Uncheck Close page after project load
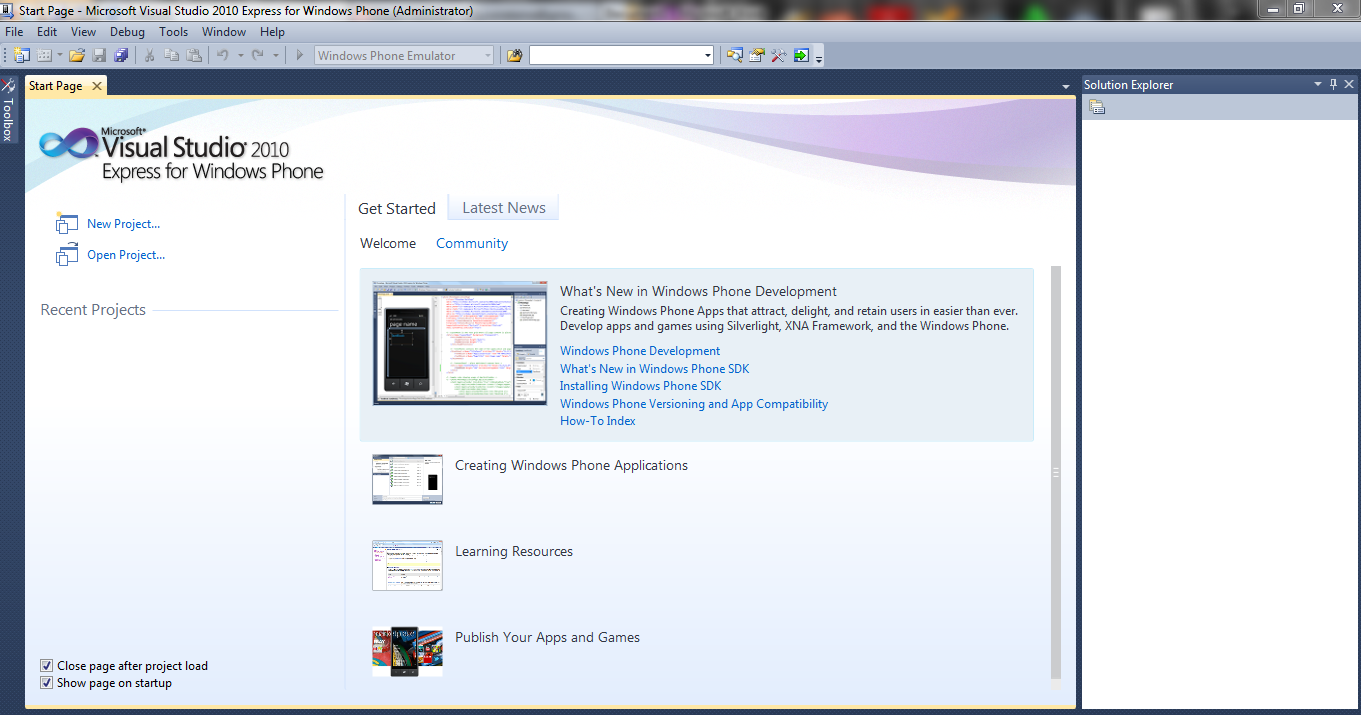Image resolution: width=1361 pixels, height=715 pixels. [46, 666]
